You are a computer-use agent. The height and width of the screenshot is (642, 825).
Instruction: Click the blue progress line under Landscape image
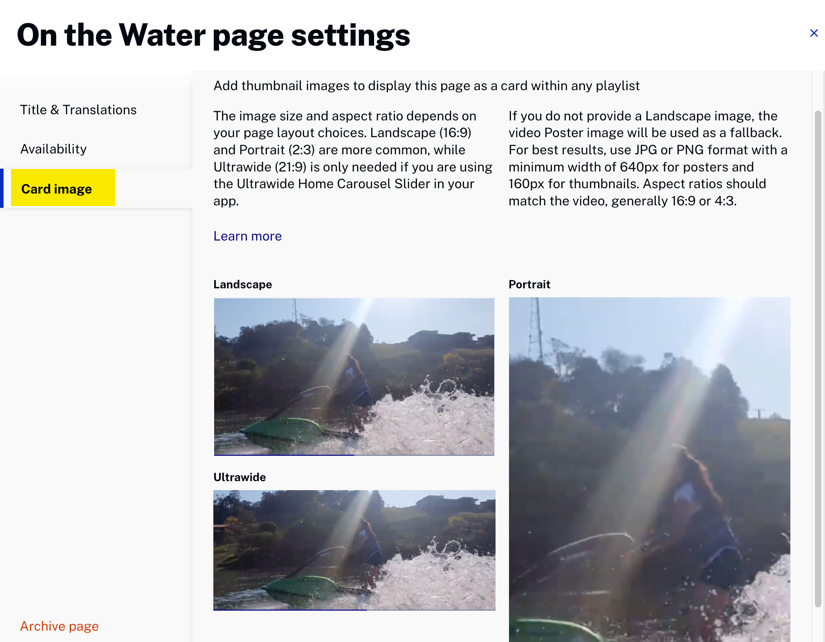284,455
